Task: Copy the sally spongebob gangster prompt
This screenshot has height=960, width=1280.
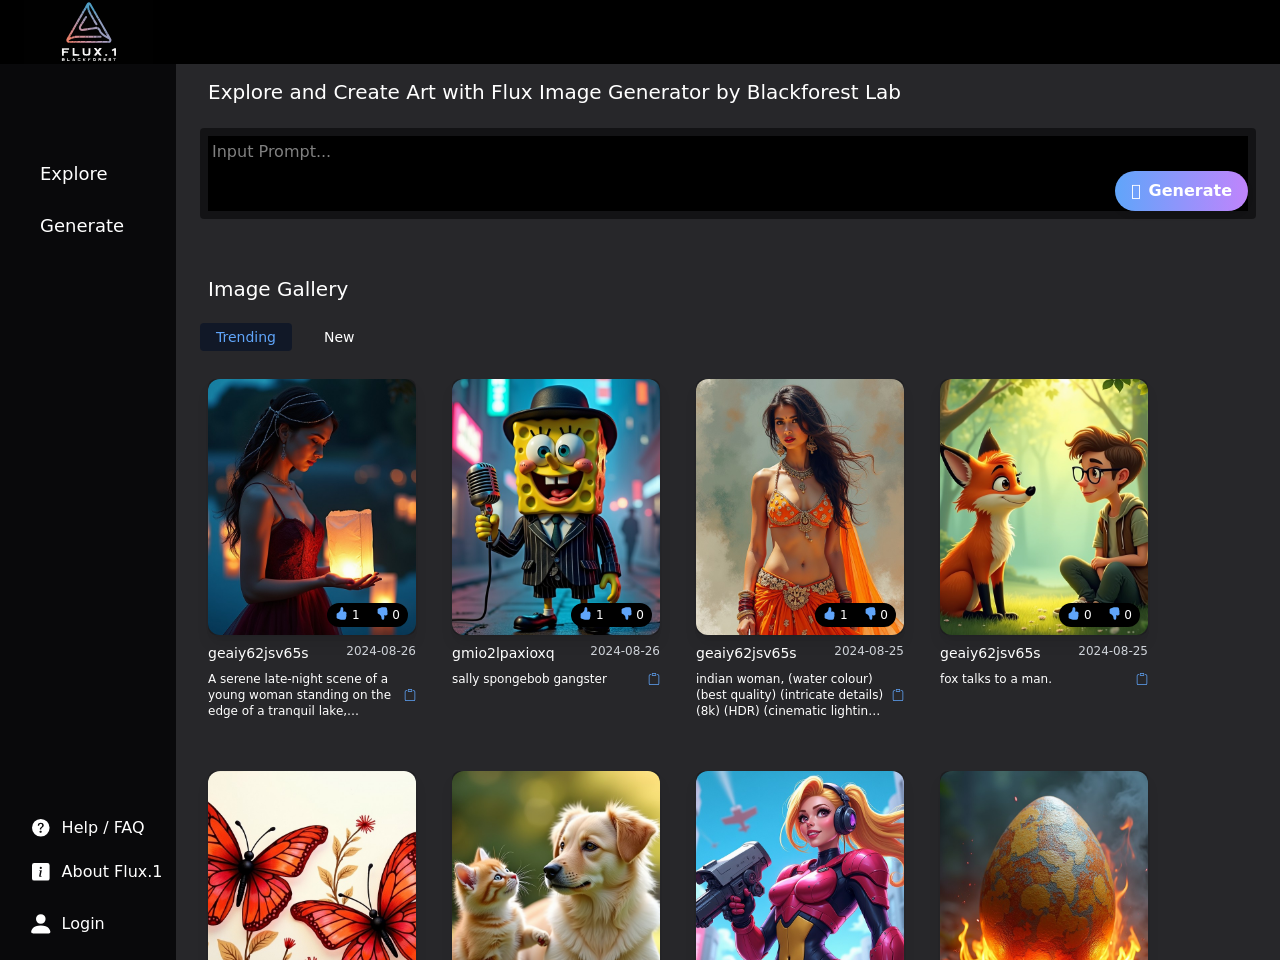Action: pos(654,679)
